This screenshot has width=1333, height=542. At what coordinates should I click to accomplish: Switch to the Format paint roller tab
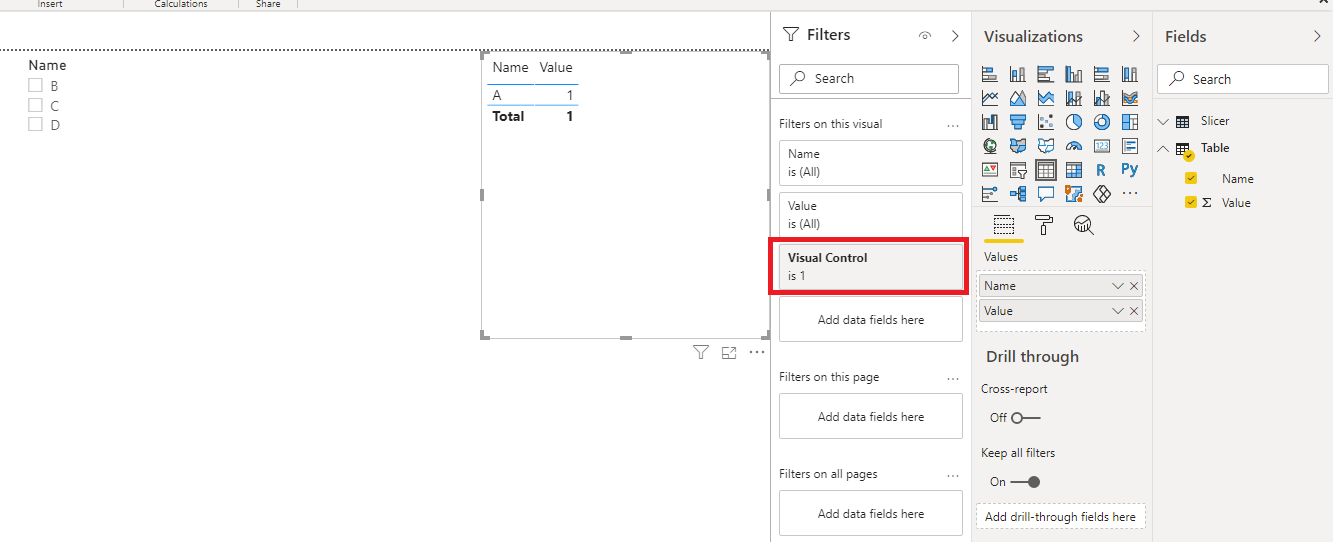pyautogui.click(x=1044, y=225)
